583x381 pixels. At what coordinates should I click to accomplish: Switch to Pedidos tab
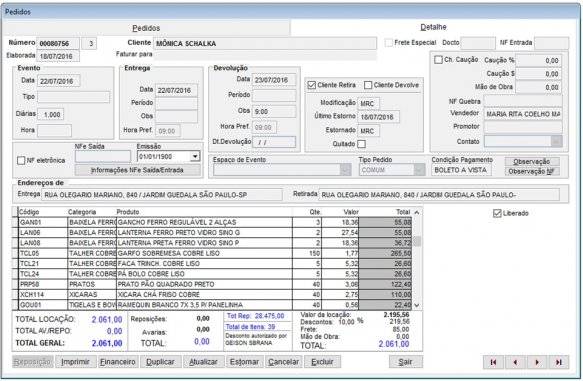(146, 28)
